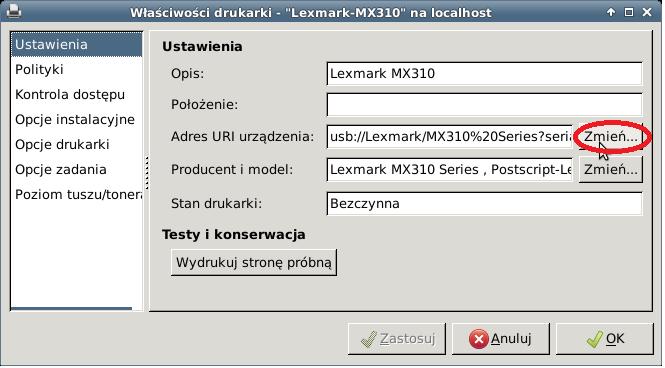
Task: Click the Opis: label
Action: click(x=187, y=74)
